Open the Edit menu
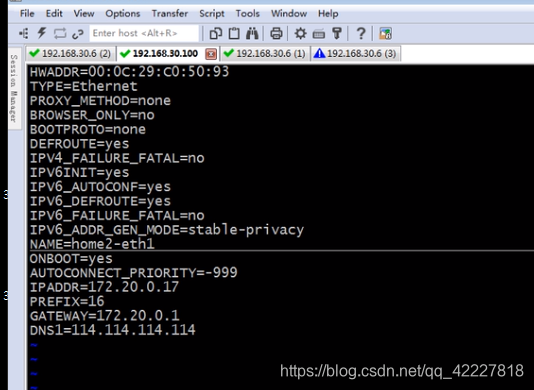Image resolution: width=534 pixels, height=390 pixels. click(54, 14)
